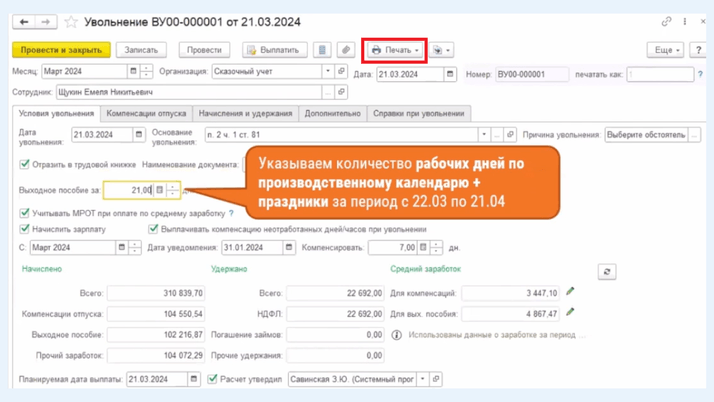Add document to favorites with star icon
The width and height of the screenshot is (714, 402).
[x=71, y=22]
